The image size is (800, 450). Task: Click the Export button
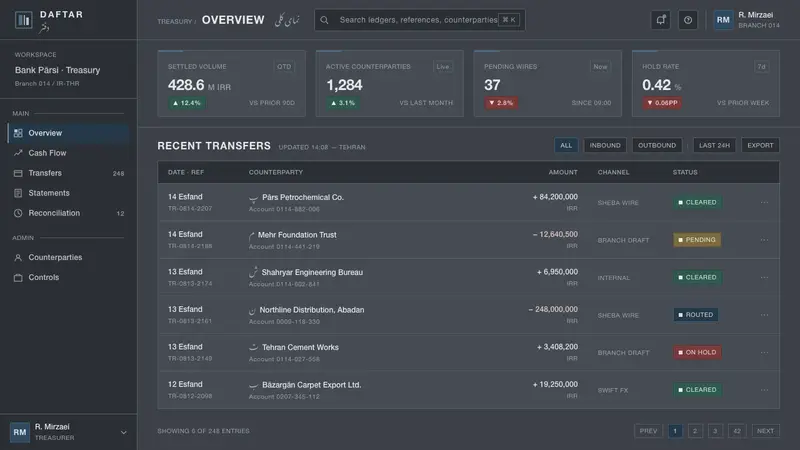pos(760,145)
